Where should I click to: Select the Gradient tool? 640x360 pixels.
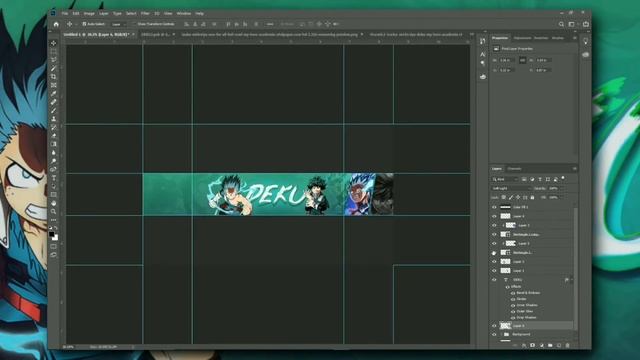pos(53,144)
